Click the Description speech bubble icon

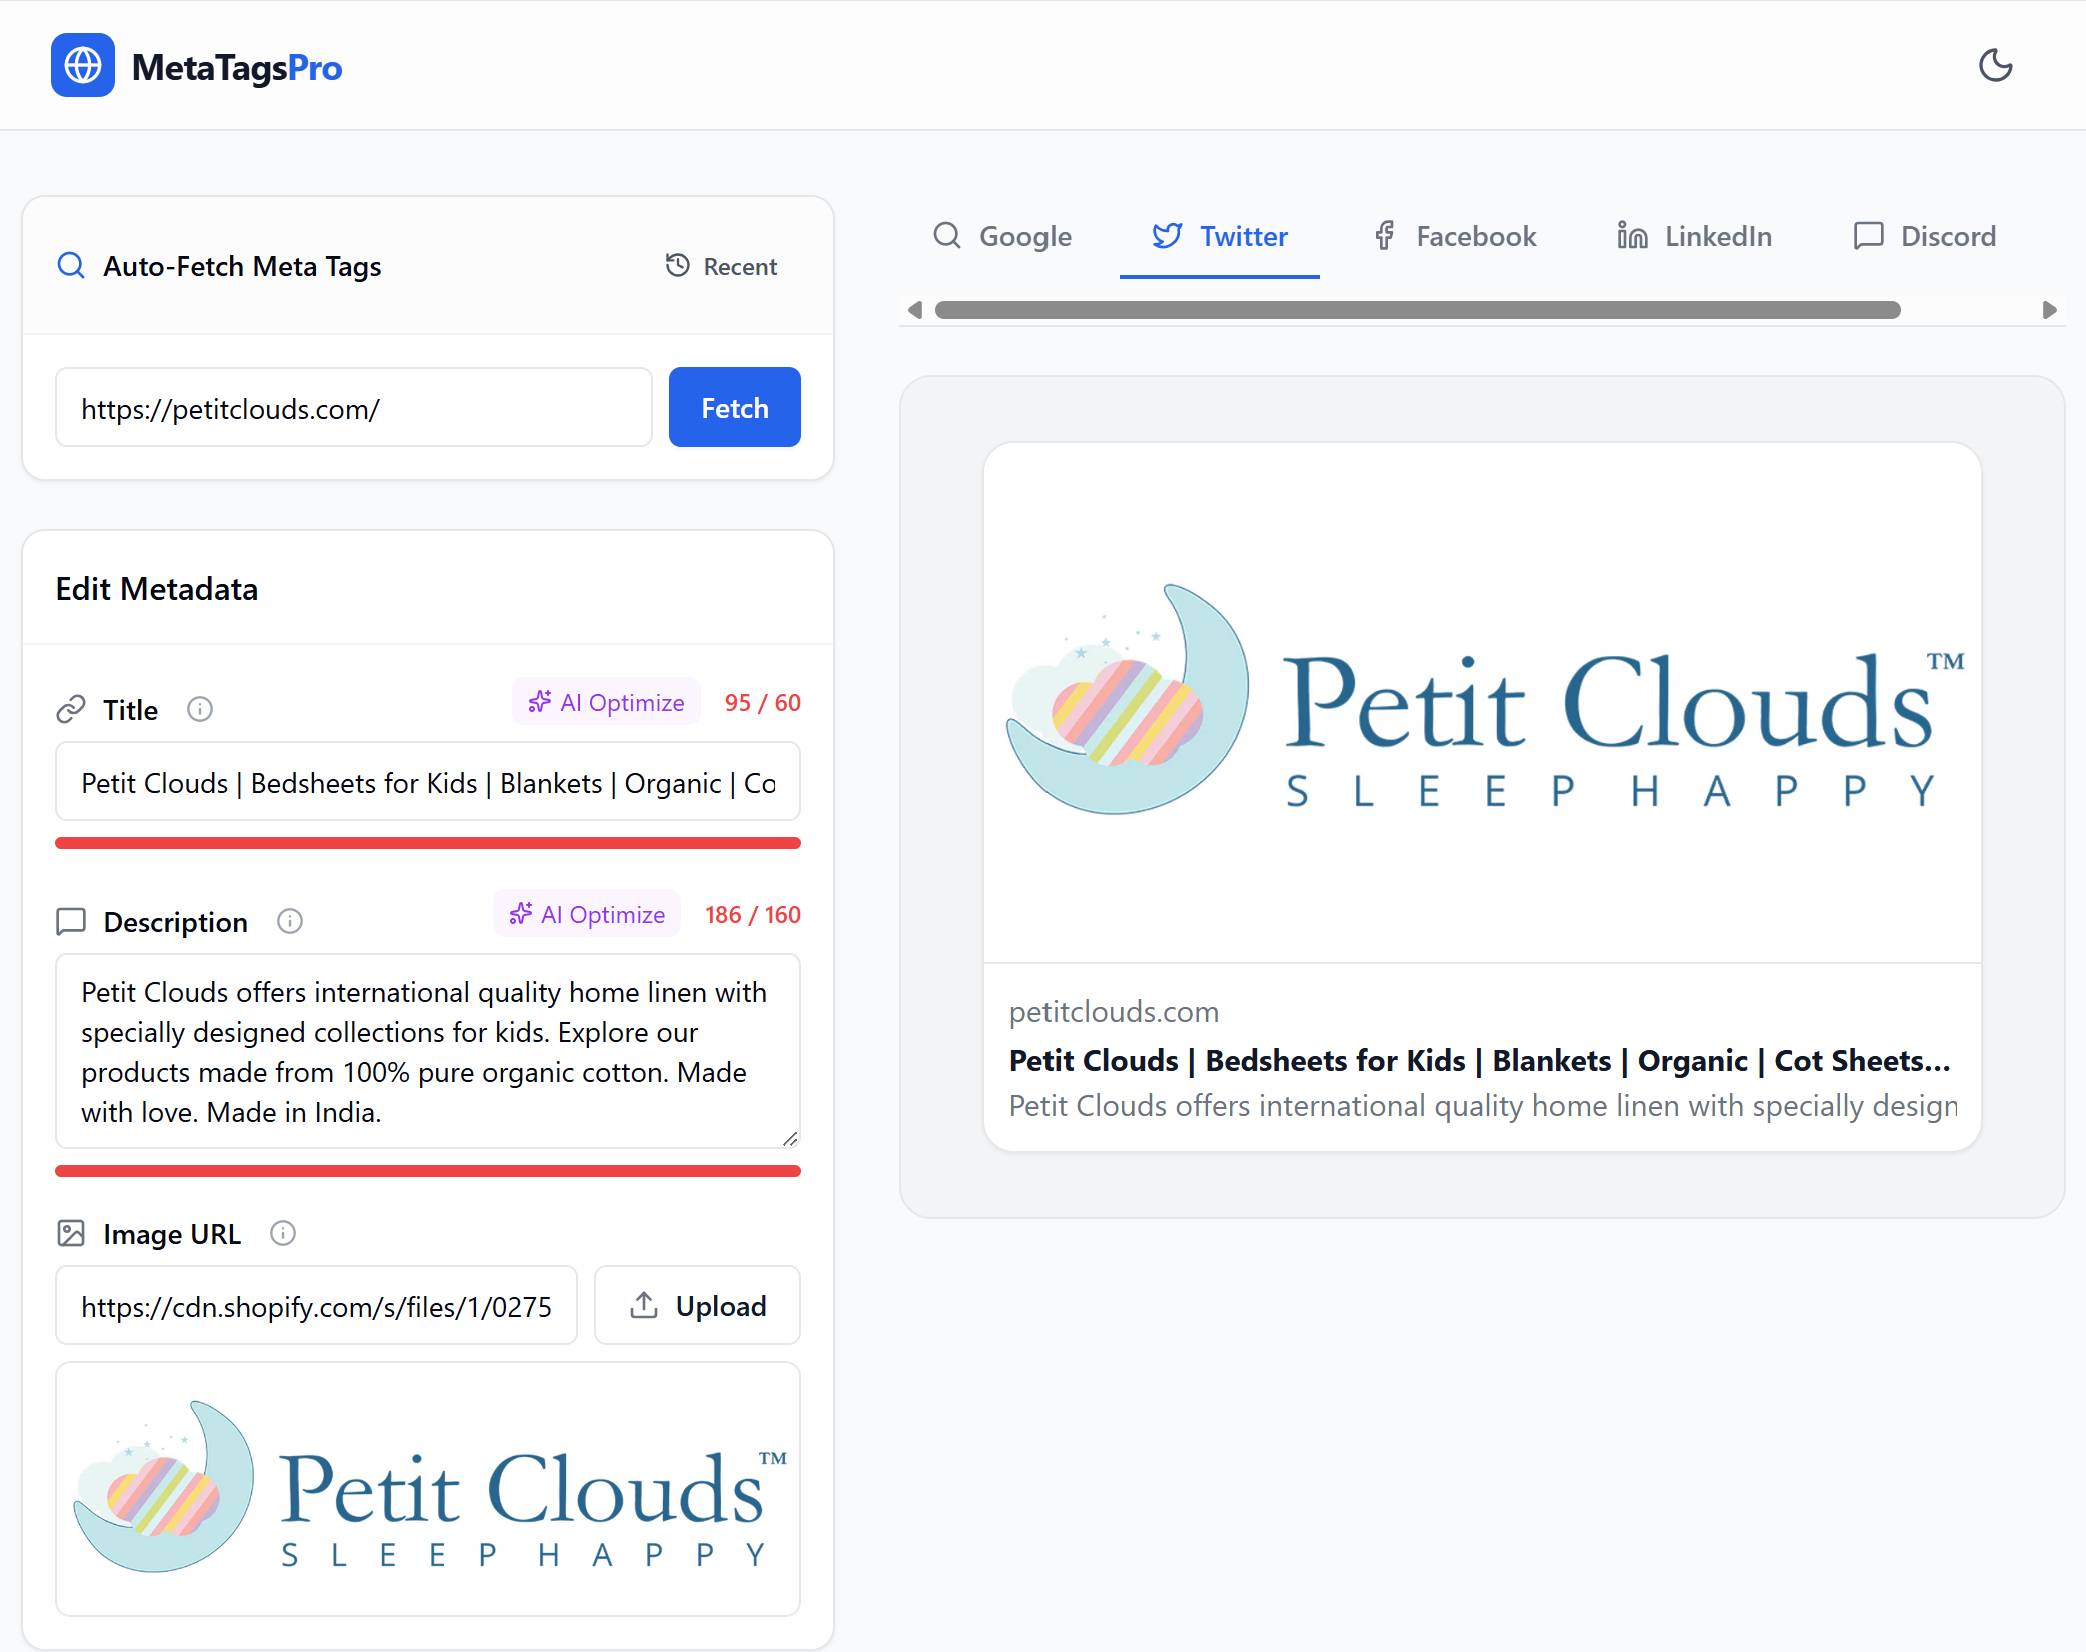point(71,922)
